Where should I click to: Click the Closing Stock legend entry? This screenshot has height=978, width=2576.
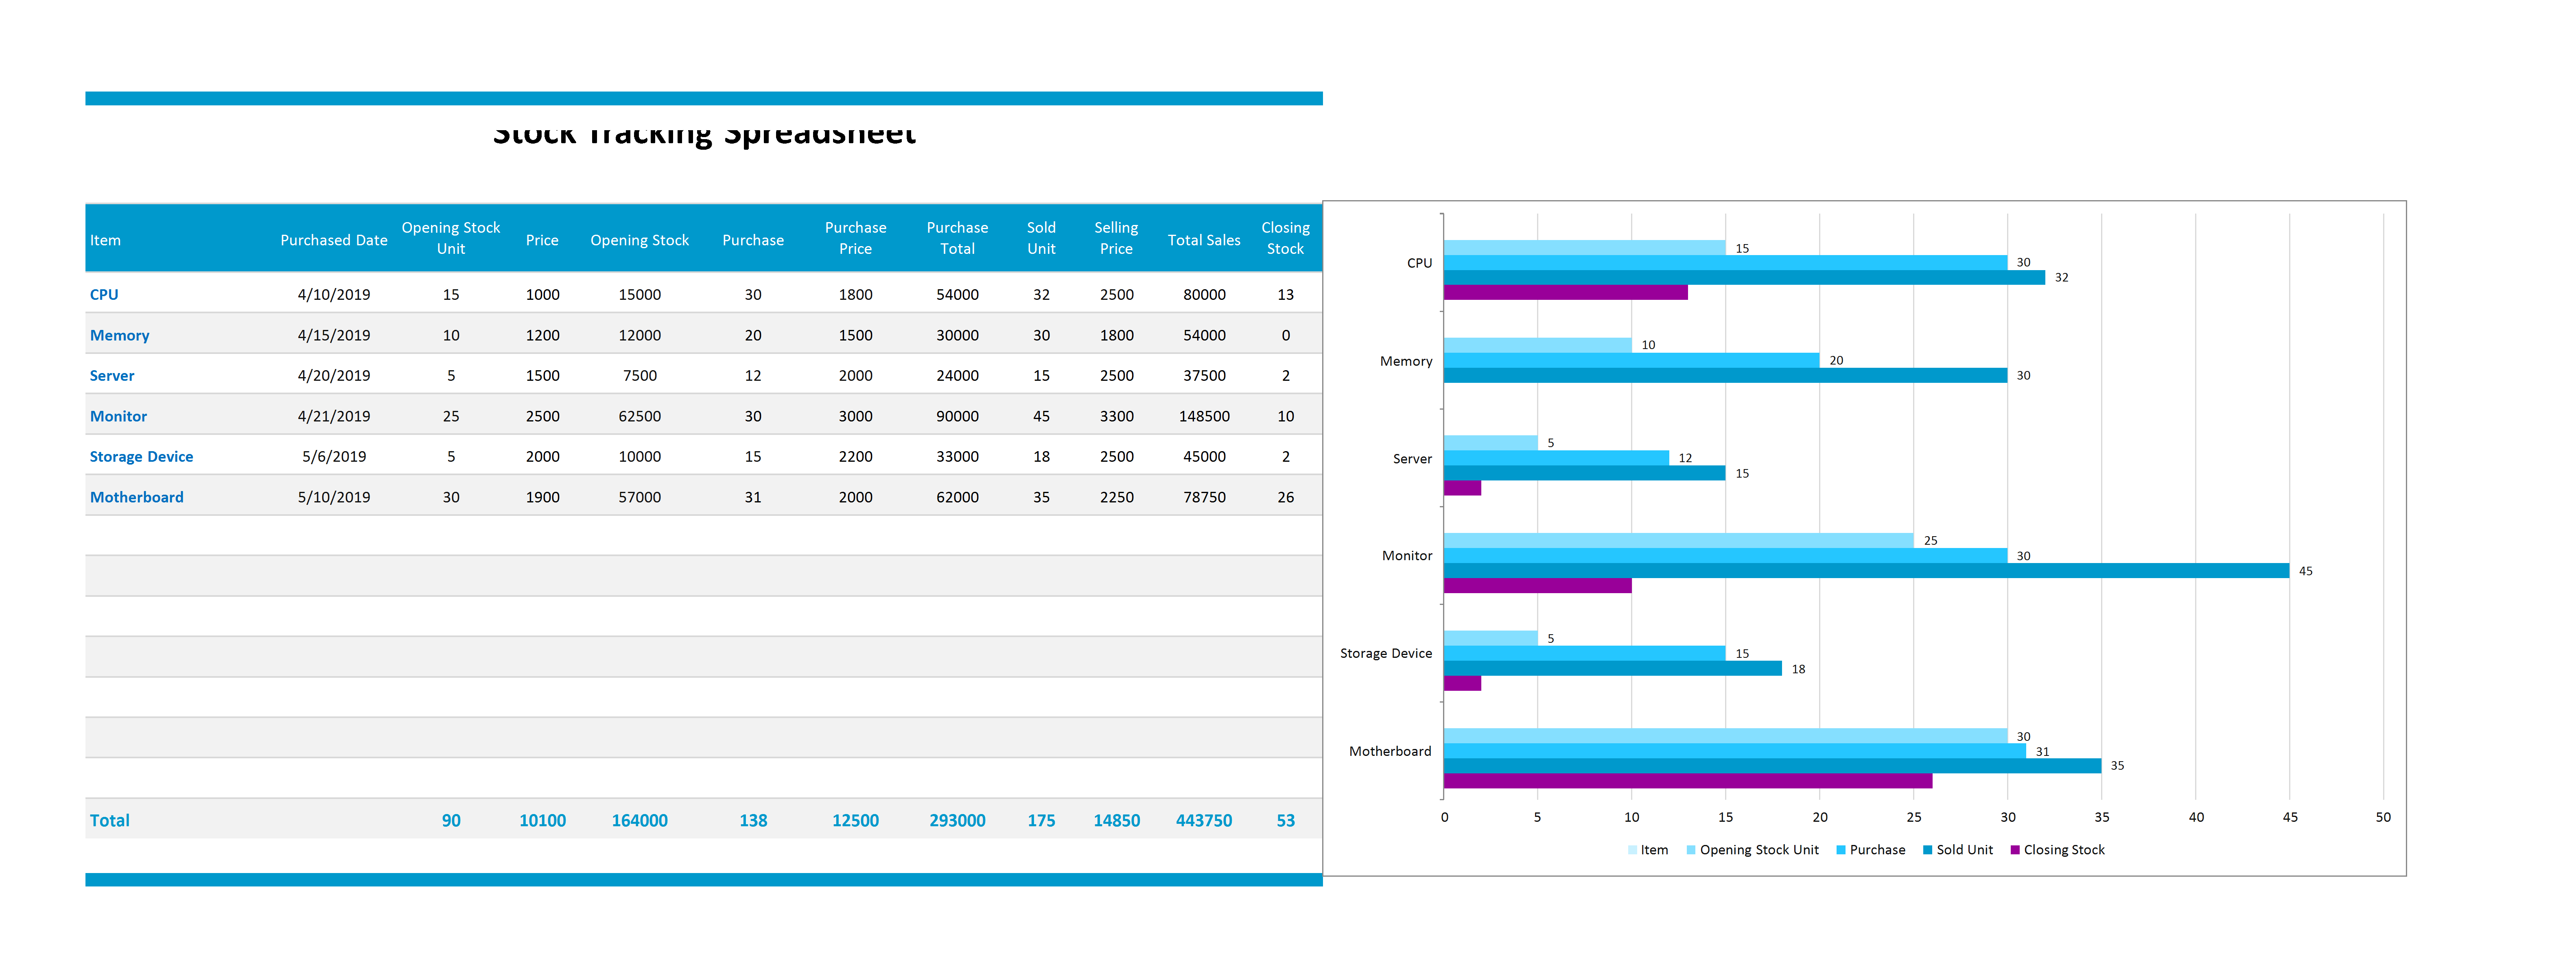click(x=2057, y=850)
